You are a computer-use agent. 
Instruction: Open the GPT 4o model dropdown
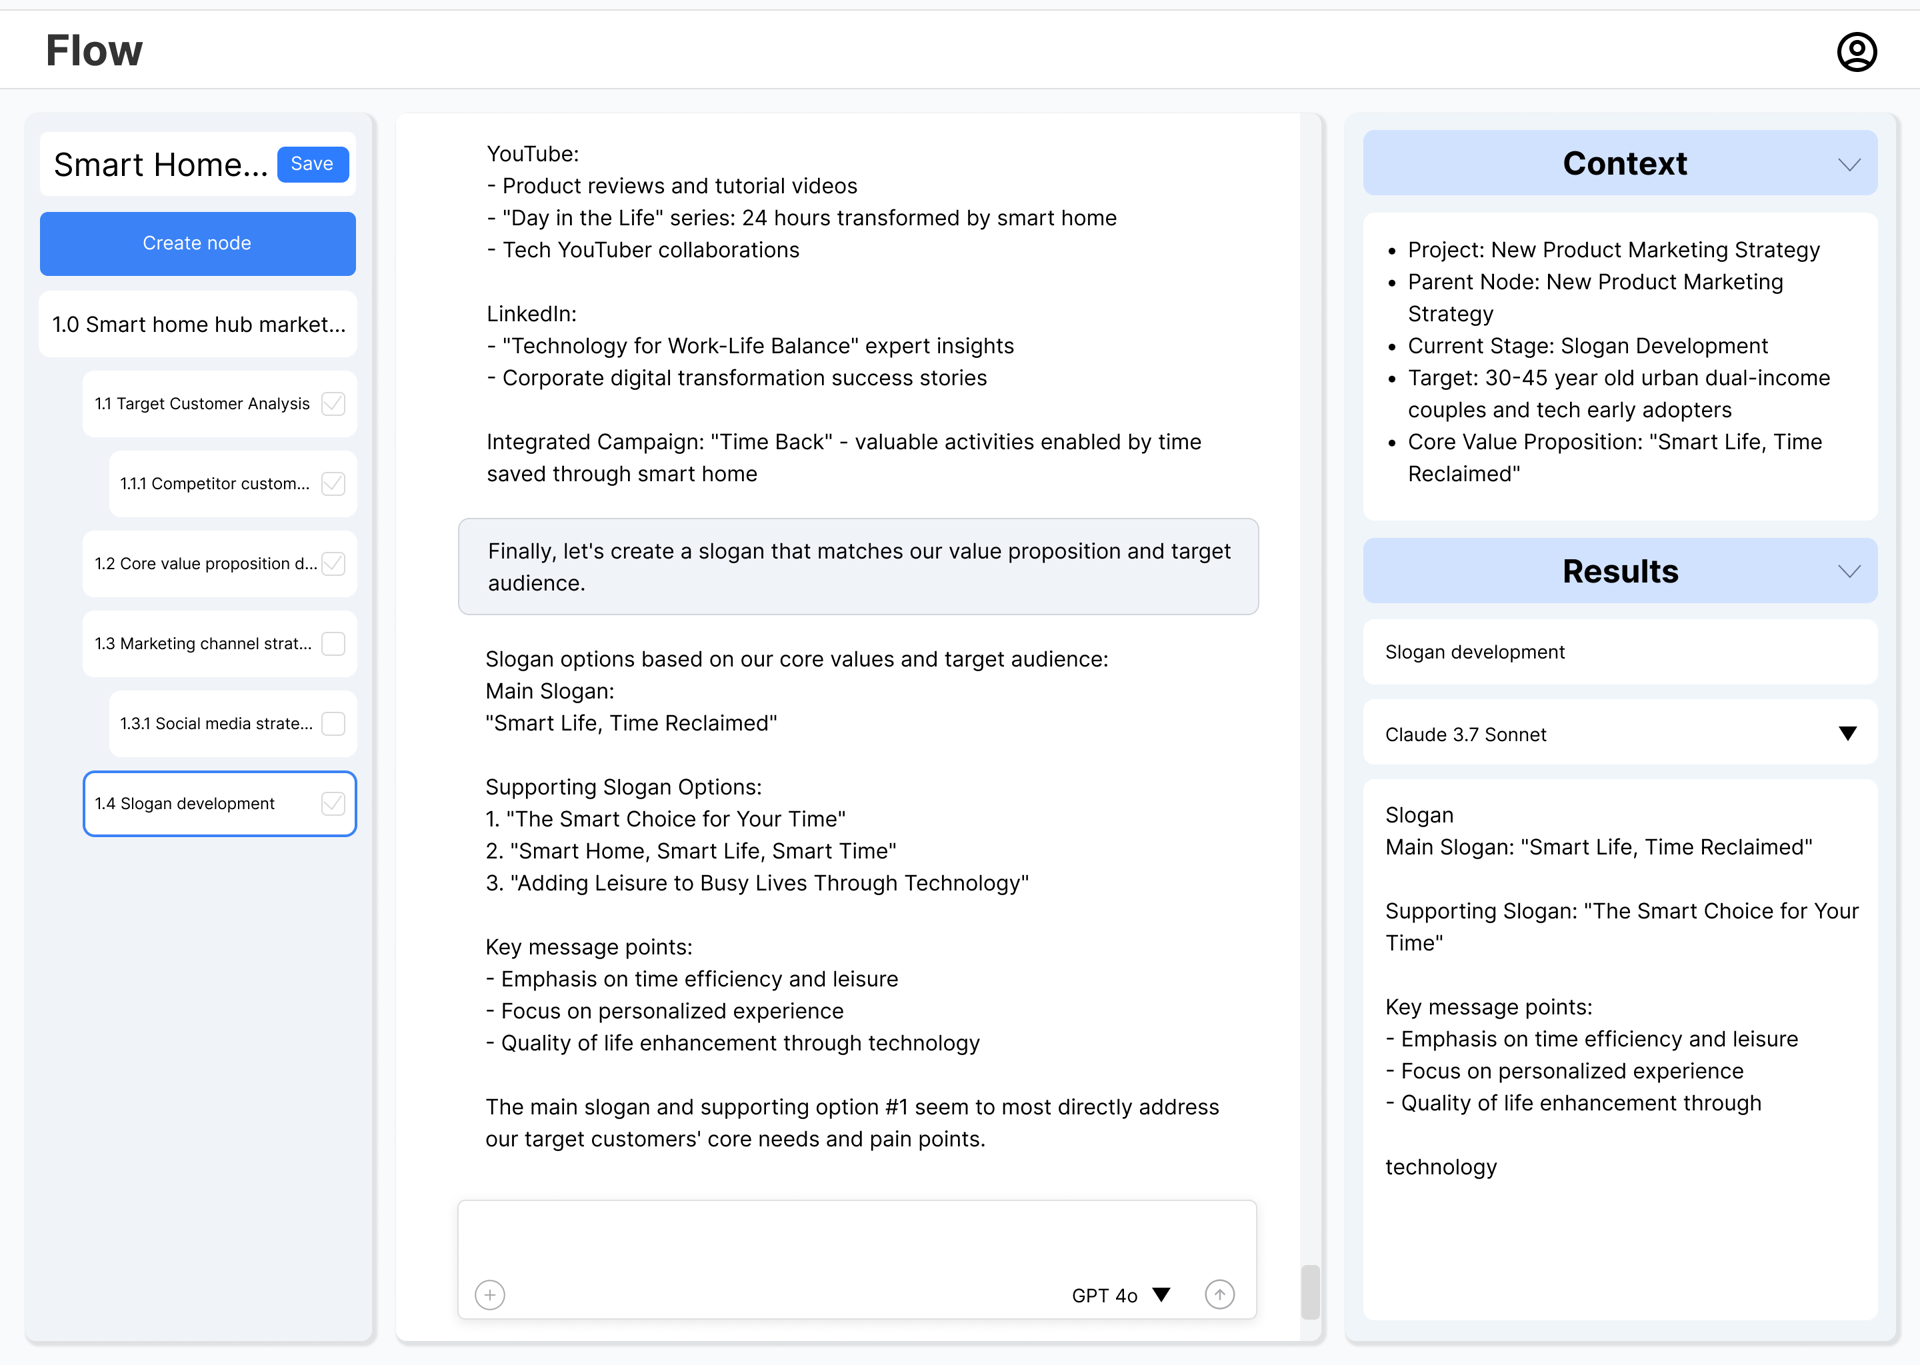coord(1120,1295)
